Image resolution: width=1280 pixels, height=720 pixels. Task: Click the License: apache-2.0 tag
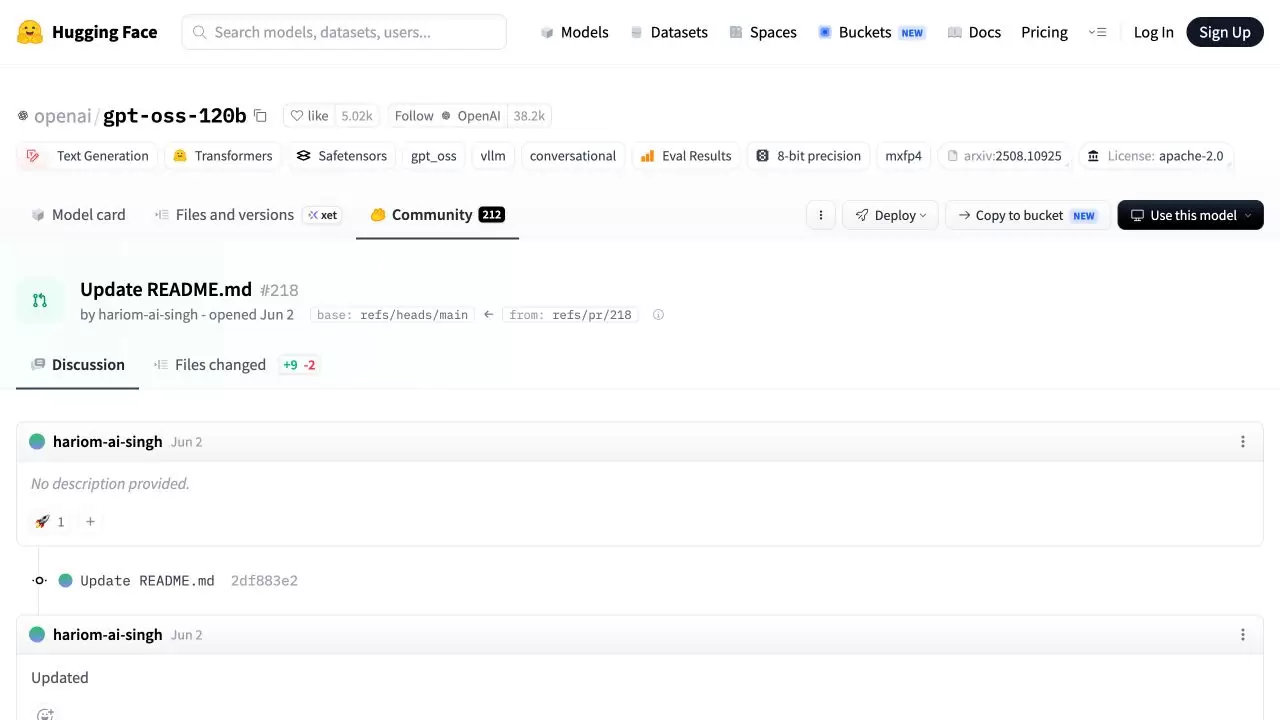1155,156
